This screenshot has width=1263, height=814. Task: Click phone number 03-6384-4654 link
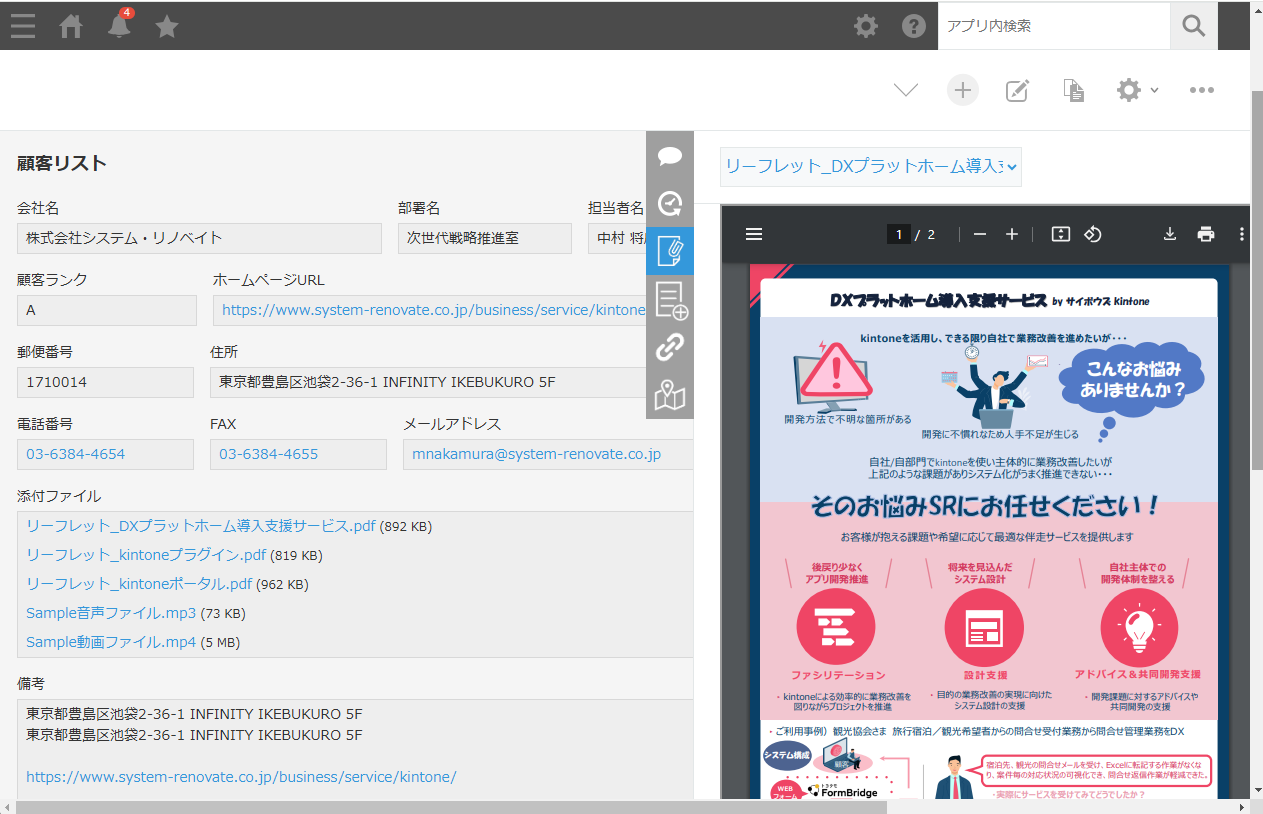(x=76, y=454)
